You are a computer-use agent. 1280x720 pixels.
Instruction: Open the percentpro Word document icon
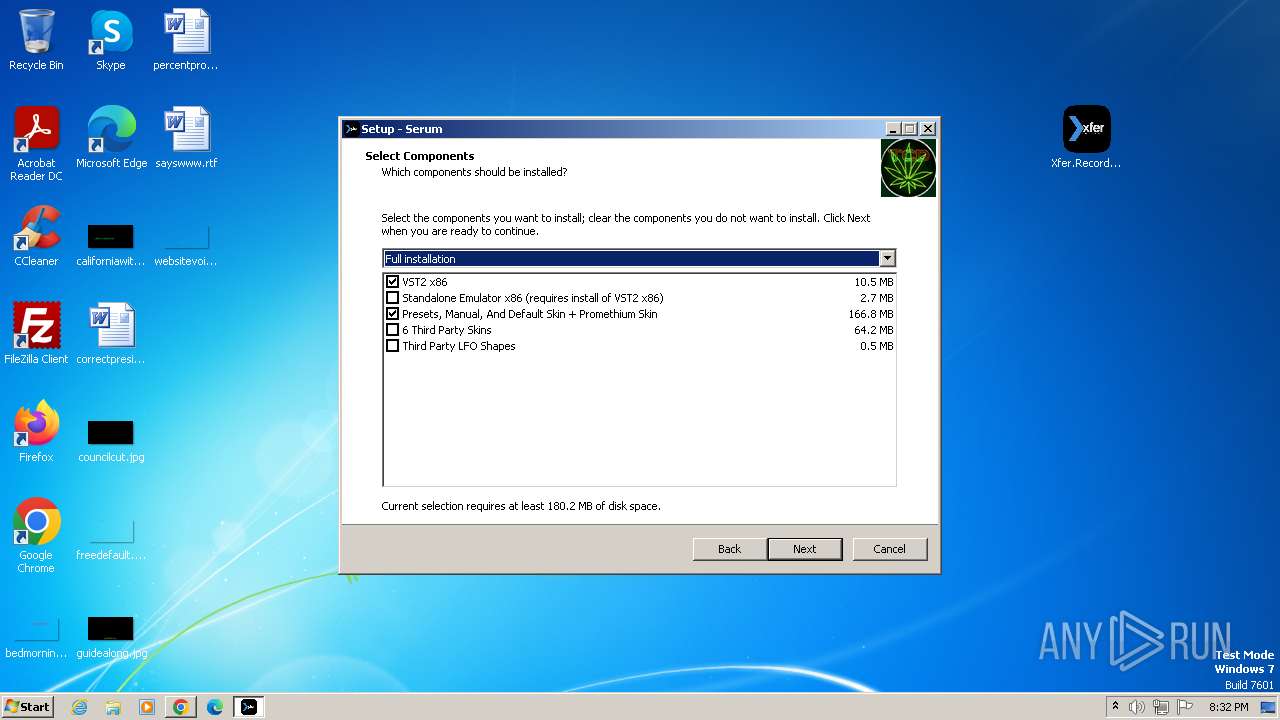point(186,40)
